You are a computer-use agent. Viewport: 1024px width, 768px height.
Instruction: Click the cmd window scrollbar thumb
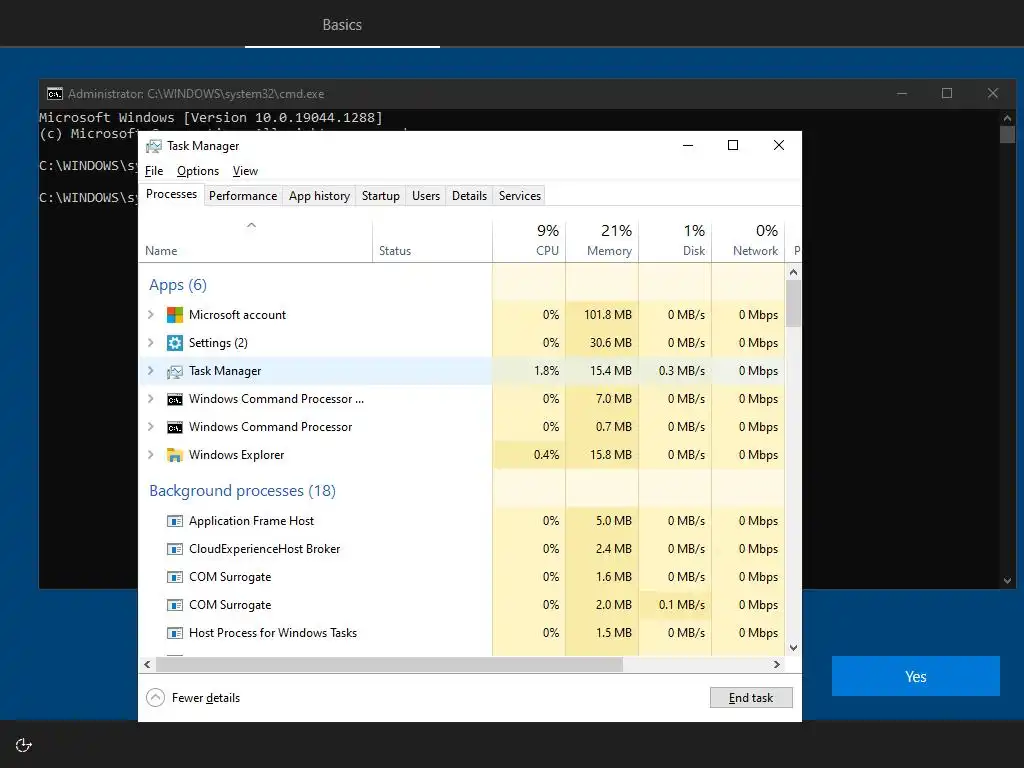pos(1007,135)
